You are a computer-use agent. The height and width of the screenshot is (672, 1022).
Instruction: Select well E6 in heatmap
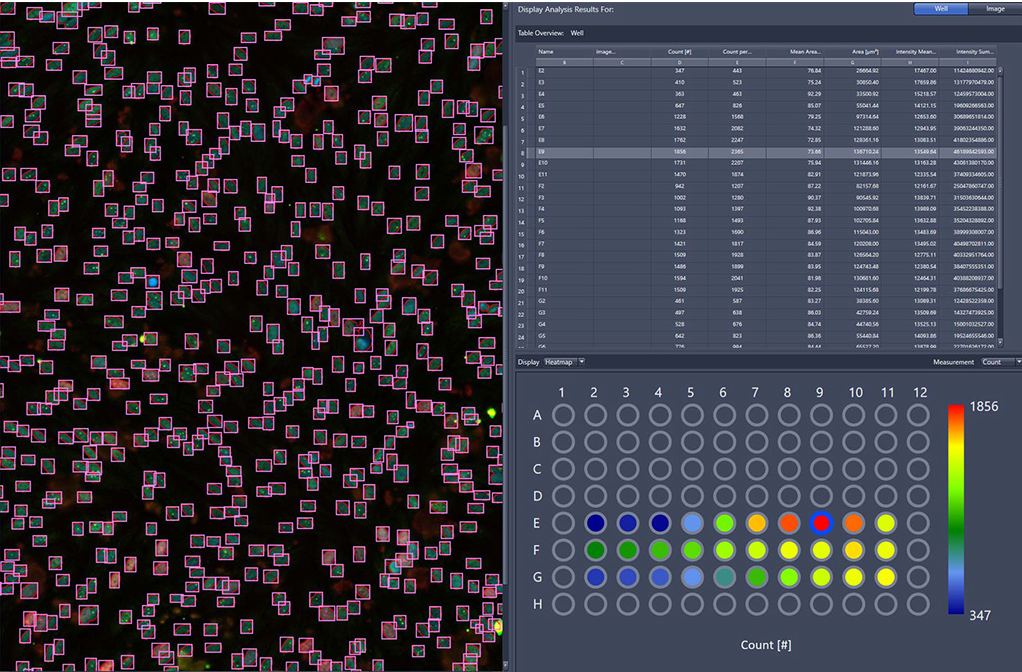pyautogui.click(x=724, y=523)
